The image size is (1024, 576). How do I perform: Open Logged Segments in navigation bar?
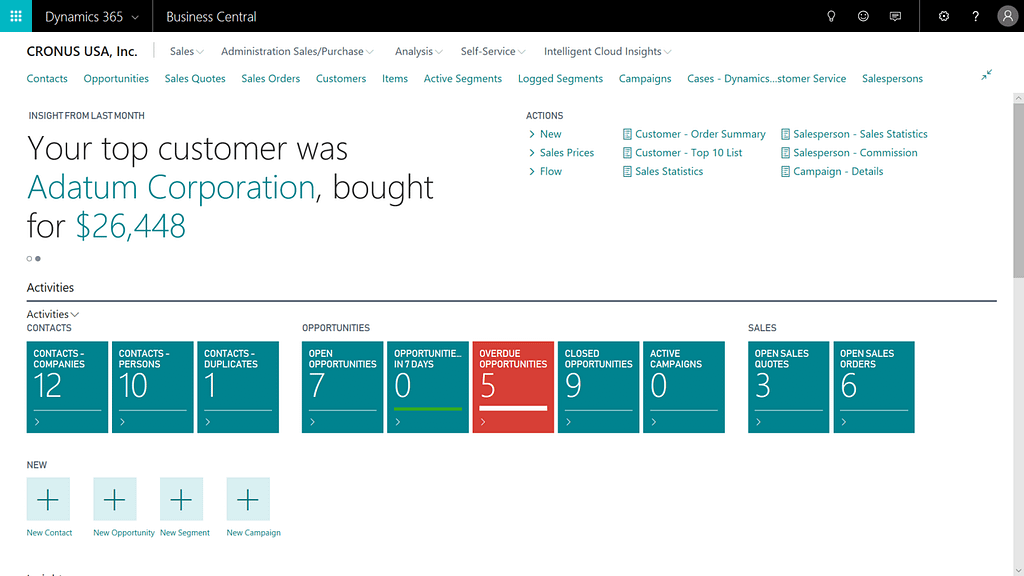click(560, 78)
